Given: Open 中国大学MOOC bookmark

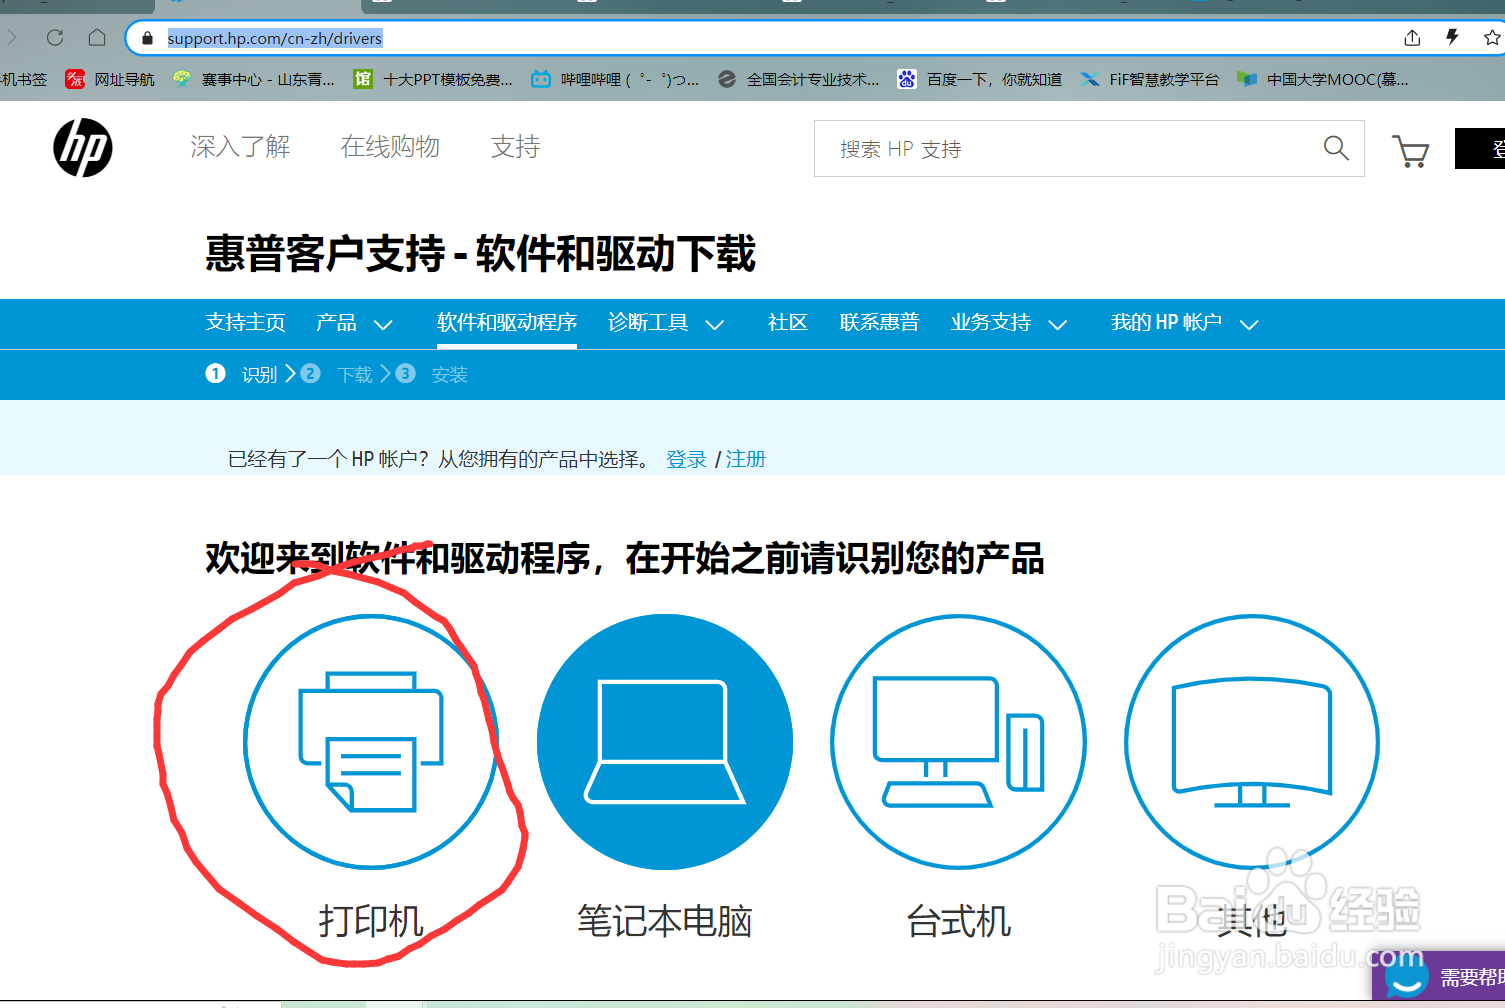Looking at the screenshot, I should click(x=1322, y=79).
